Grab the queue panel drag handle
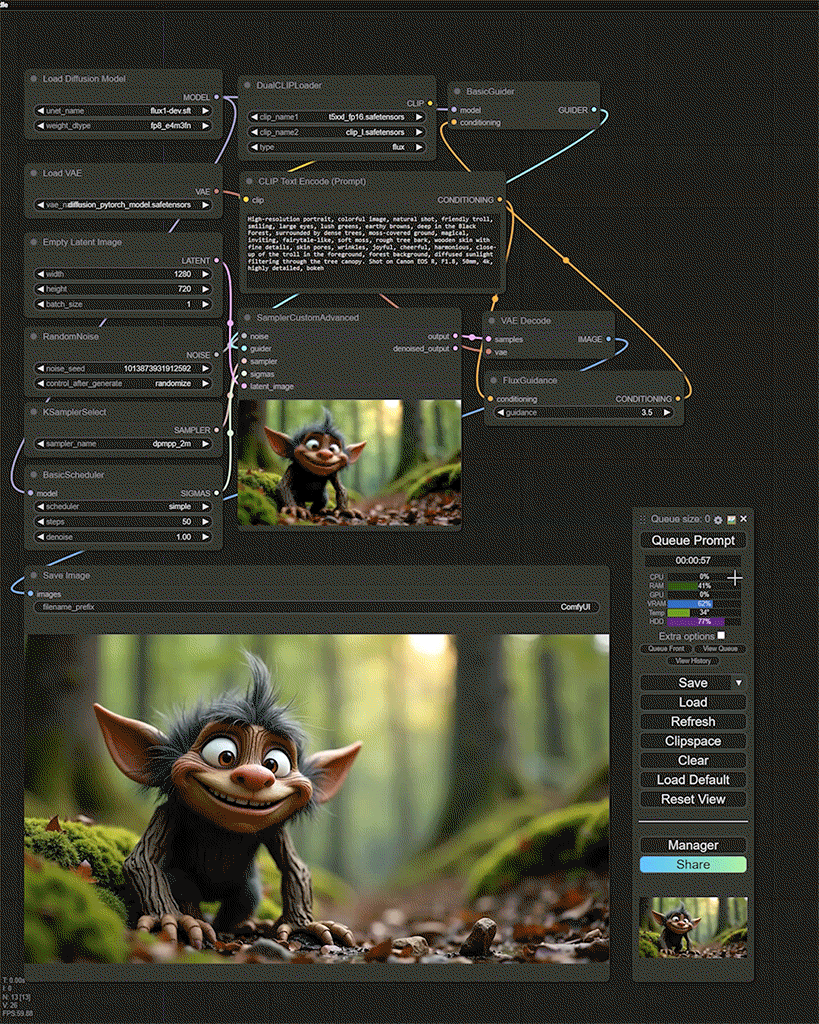 pyautogui.click(x=643, y=519)
